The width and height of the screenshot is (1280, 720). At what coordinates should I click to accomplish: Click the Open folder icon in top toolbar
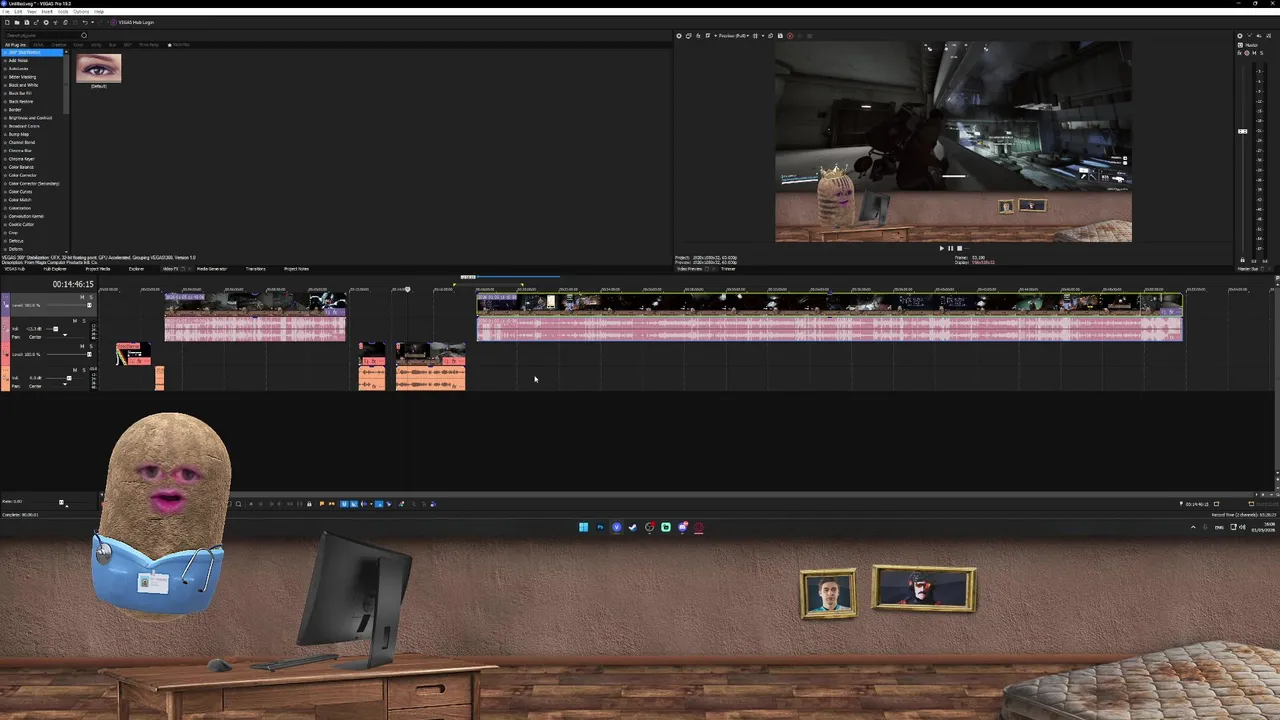point(17,22)
